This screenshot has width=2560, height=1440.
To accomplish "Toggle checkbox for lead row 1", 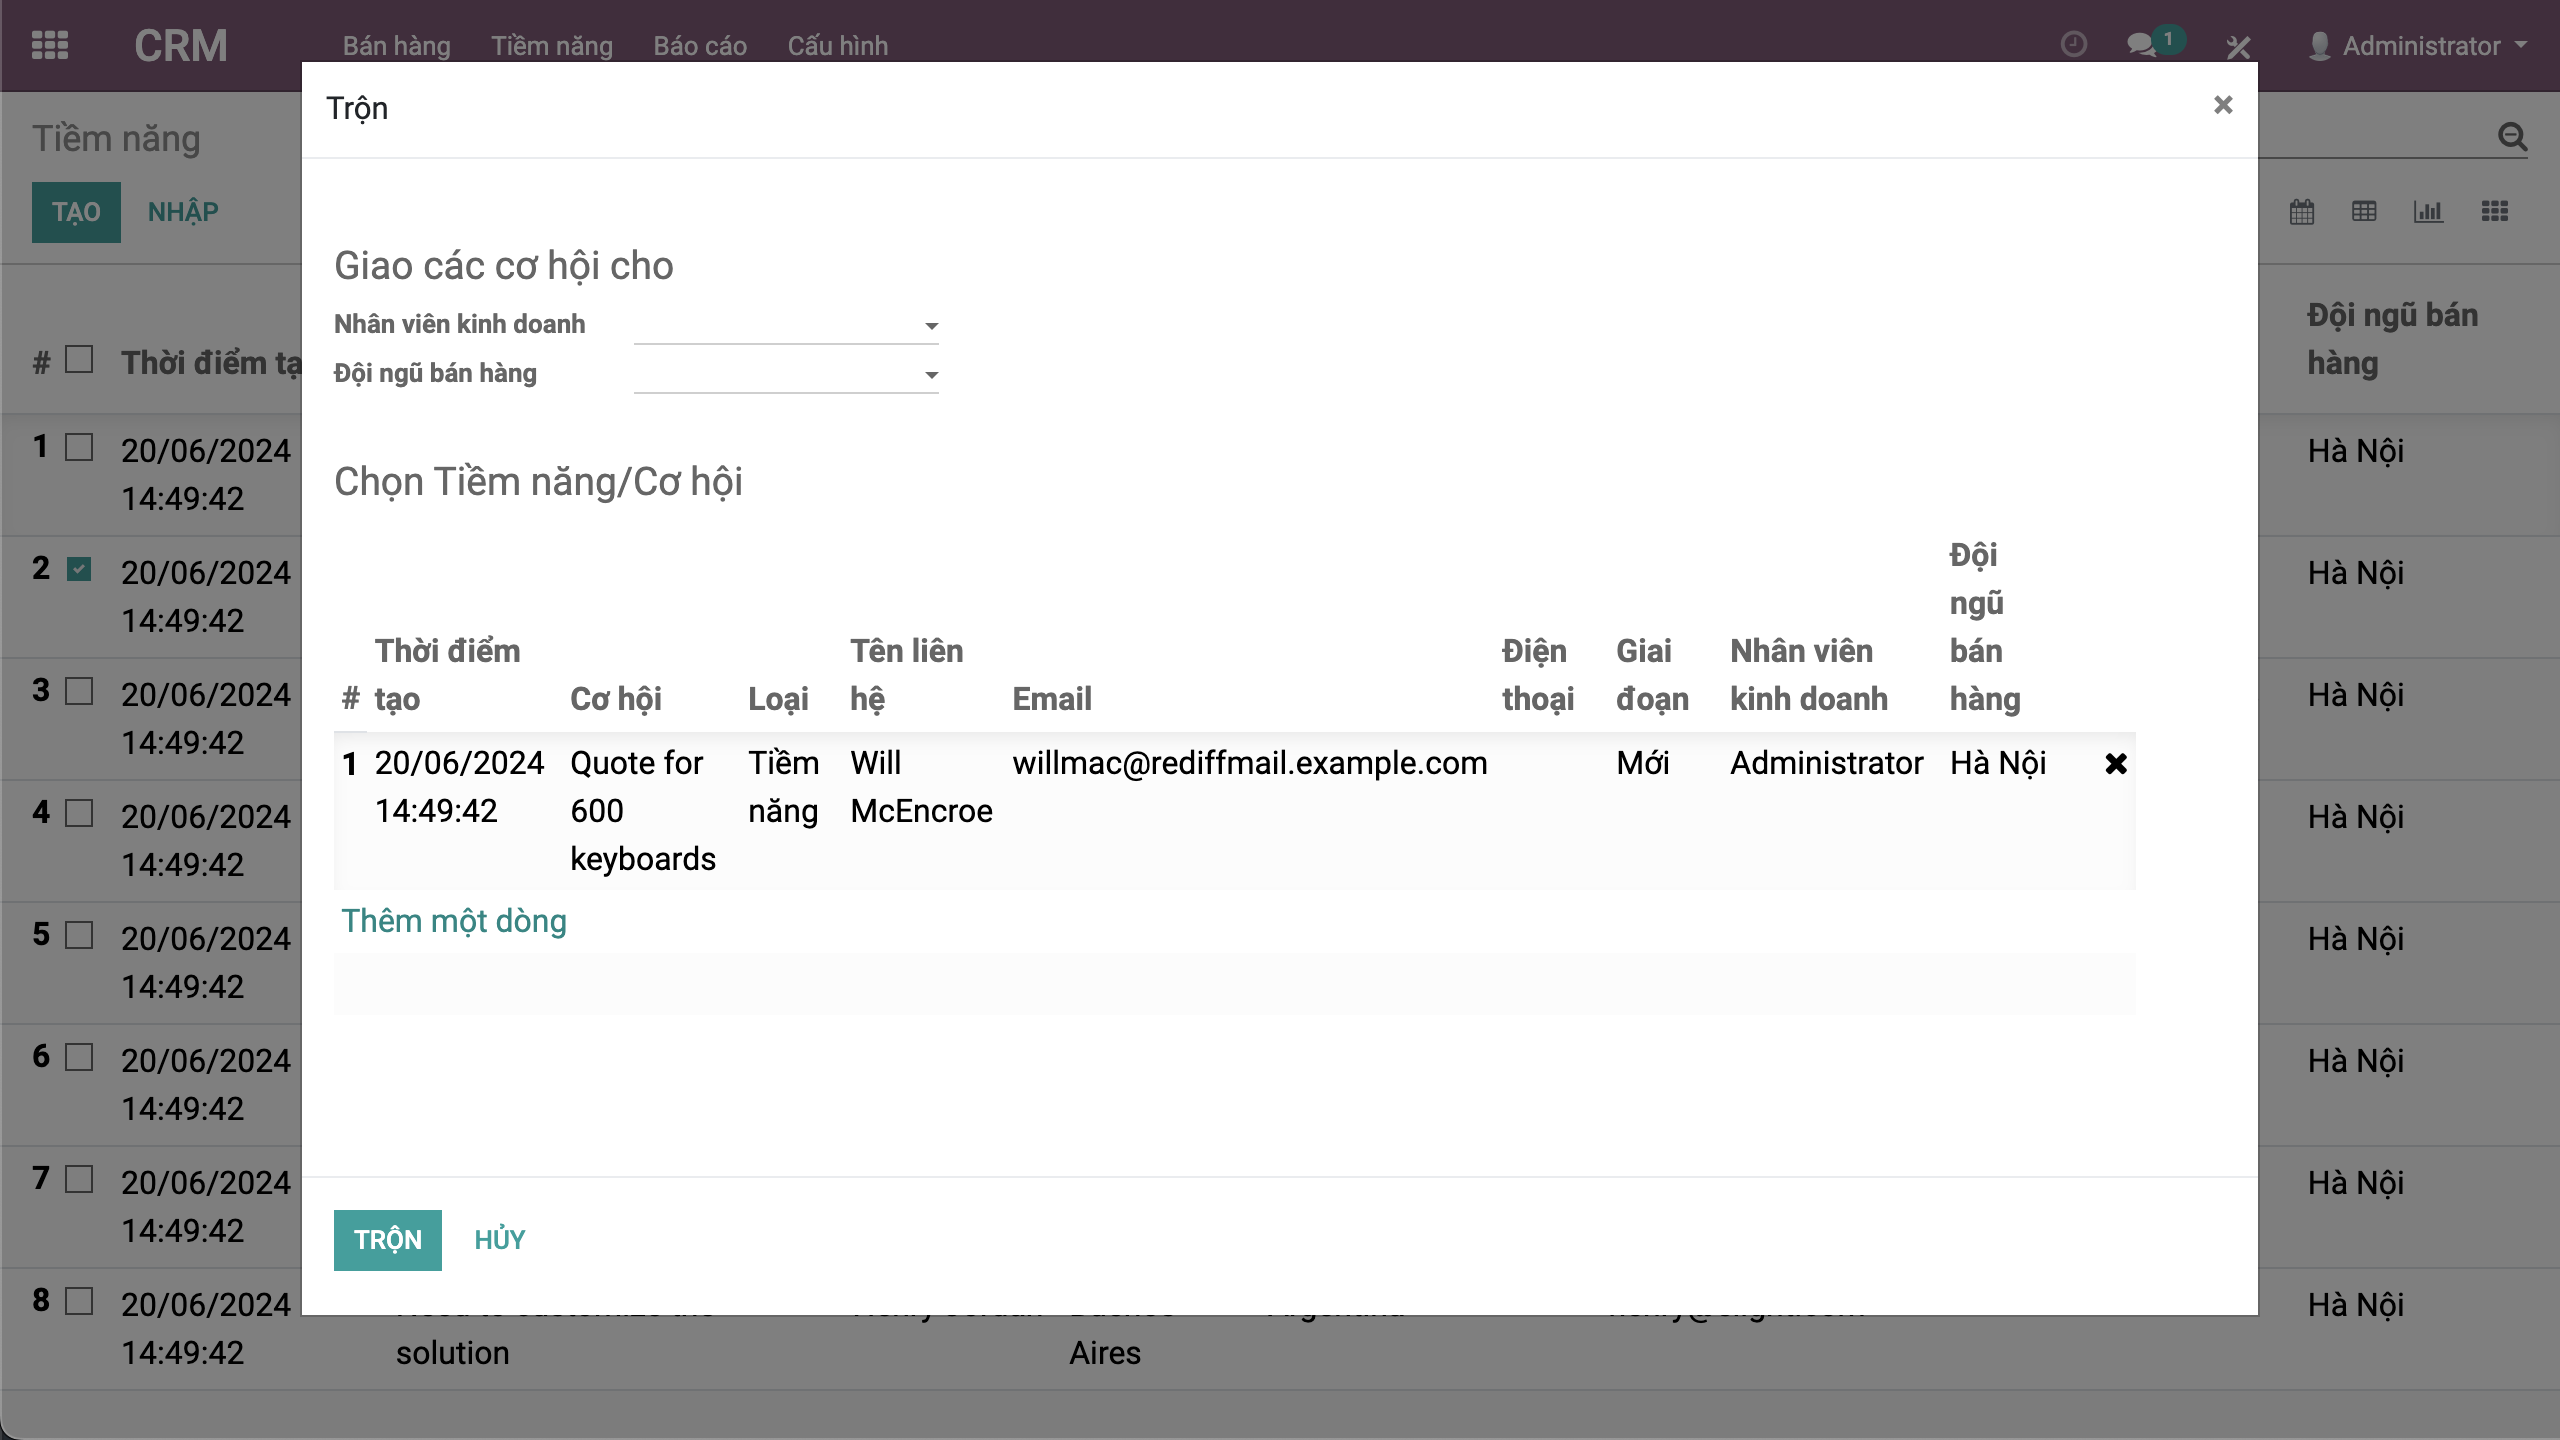I will (x=79, y=447).
